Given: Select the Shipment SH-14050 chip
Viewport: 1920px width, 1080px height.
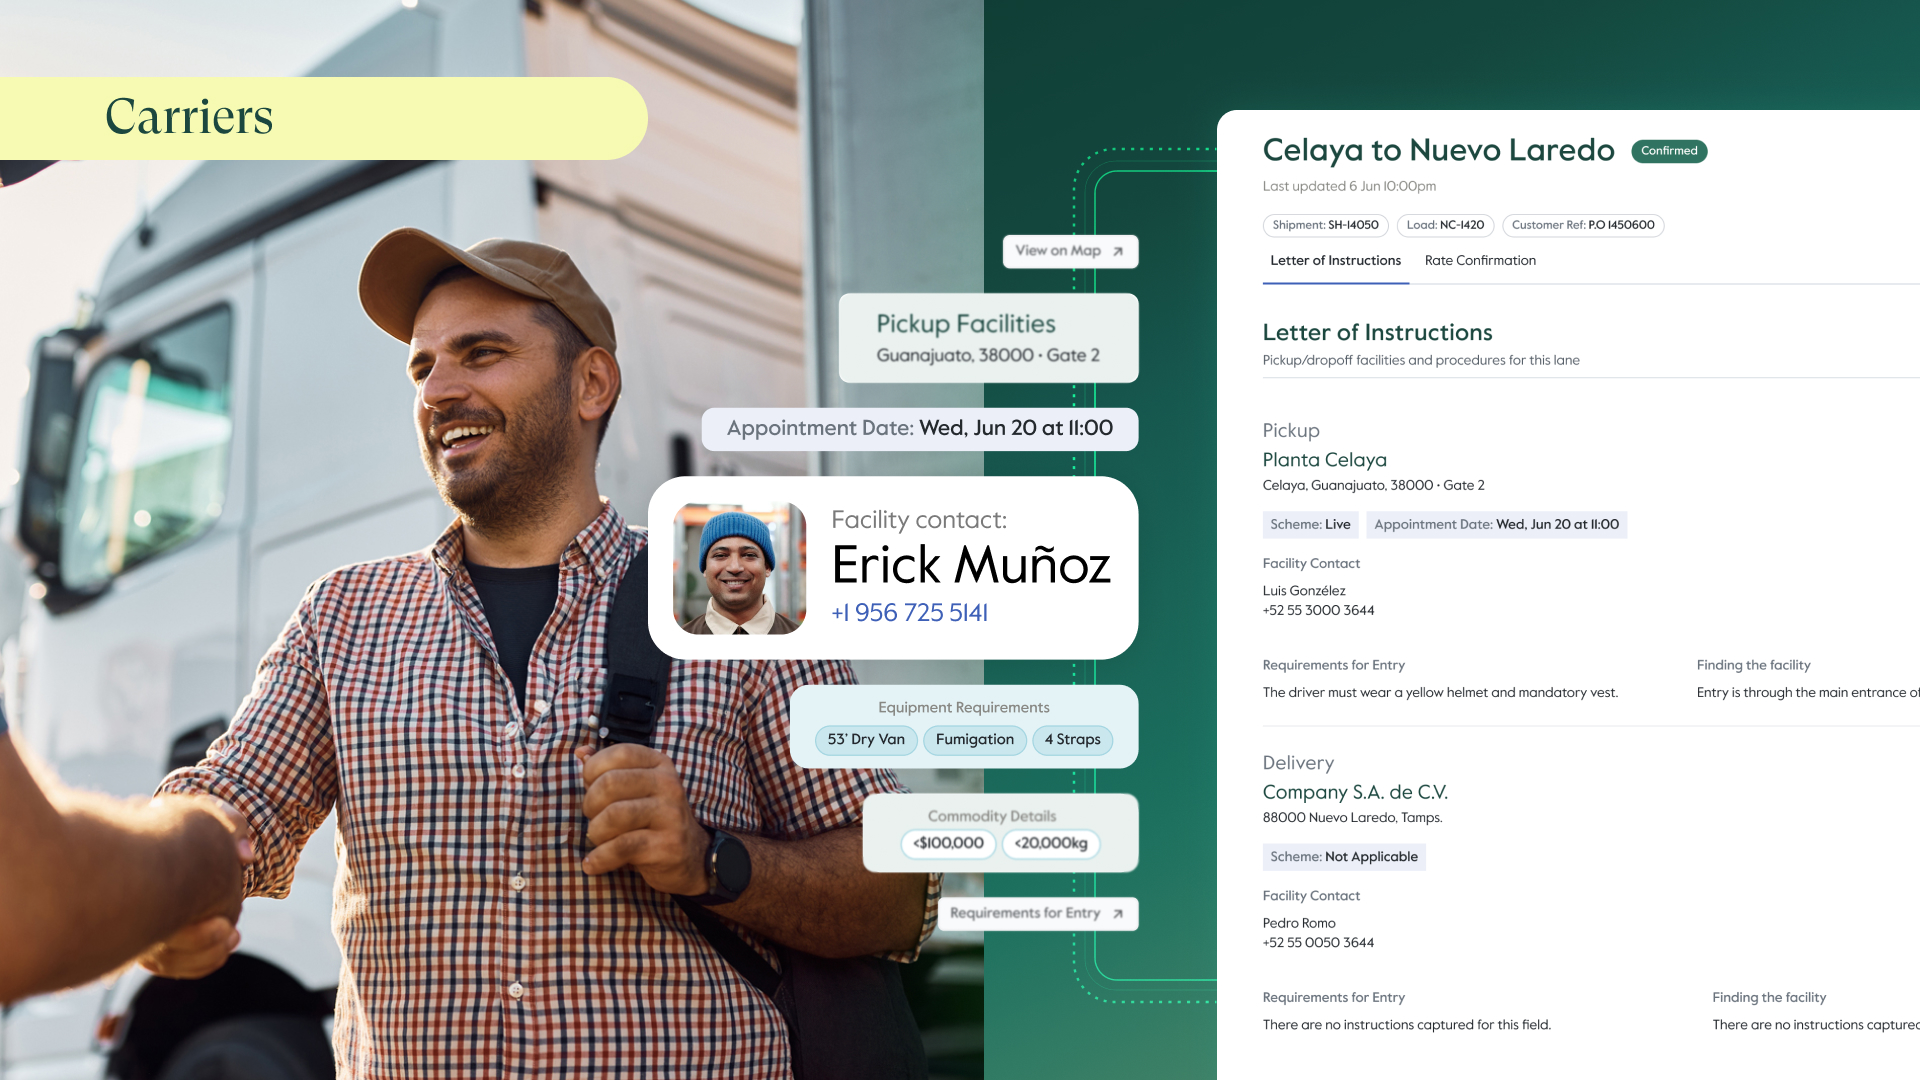Looking at the screenshot, I should (1325, 226).
